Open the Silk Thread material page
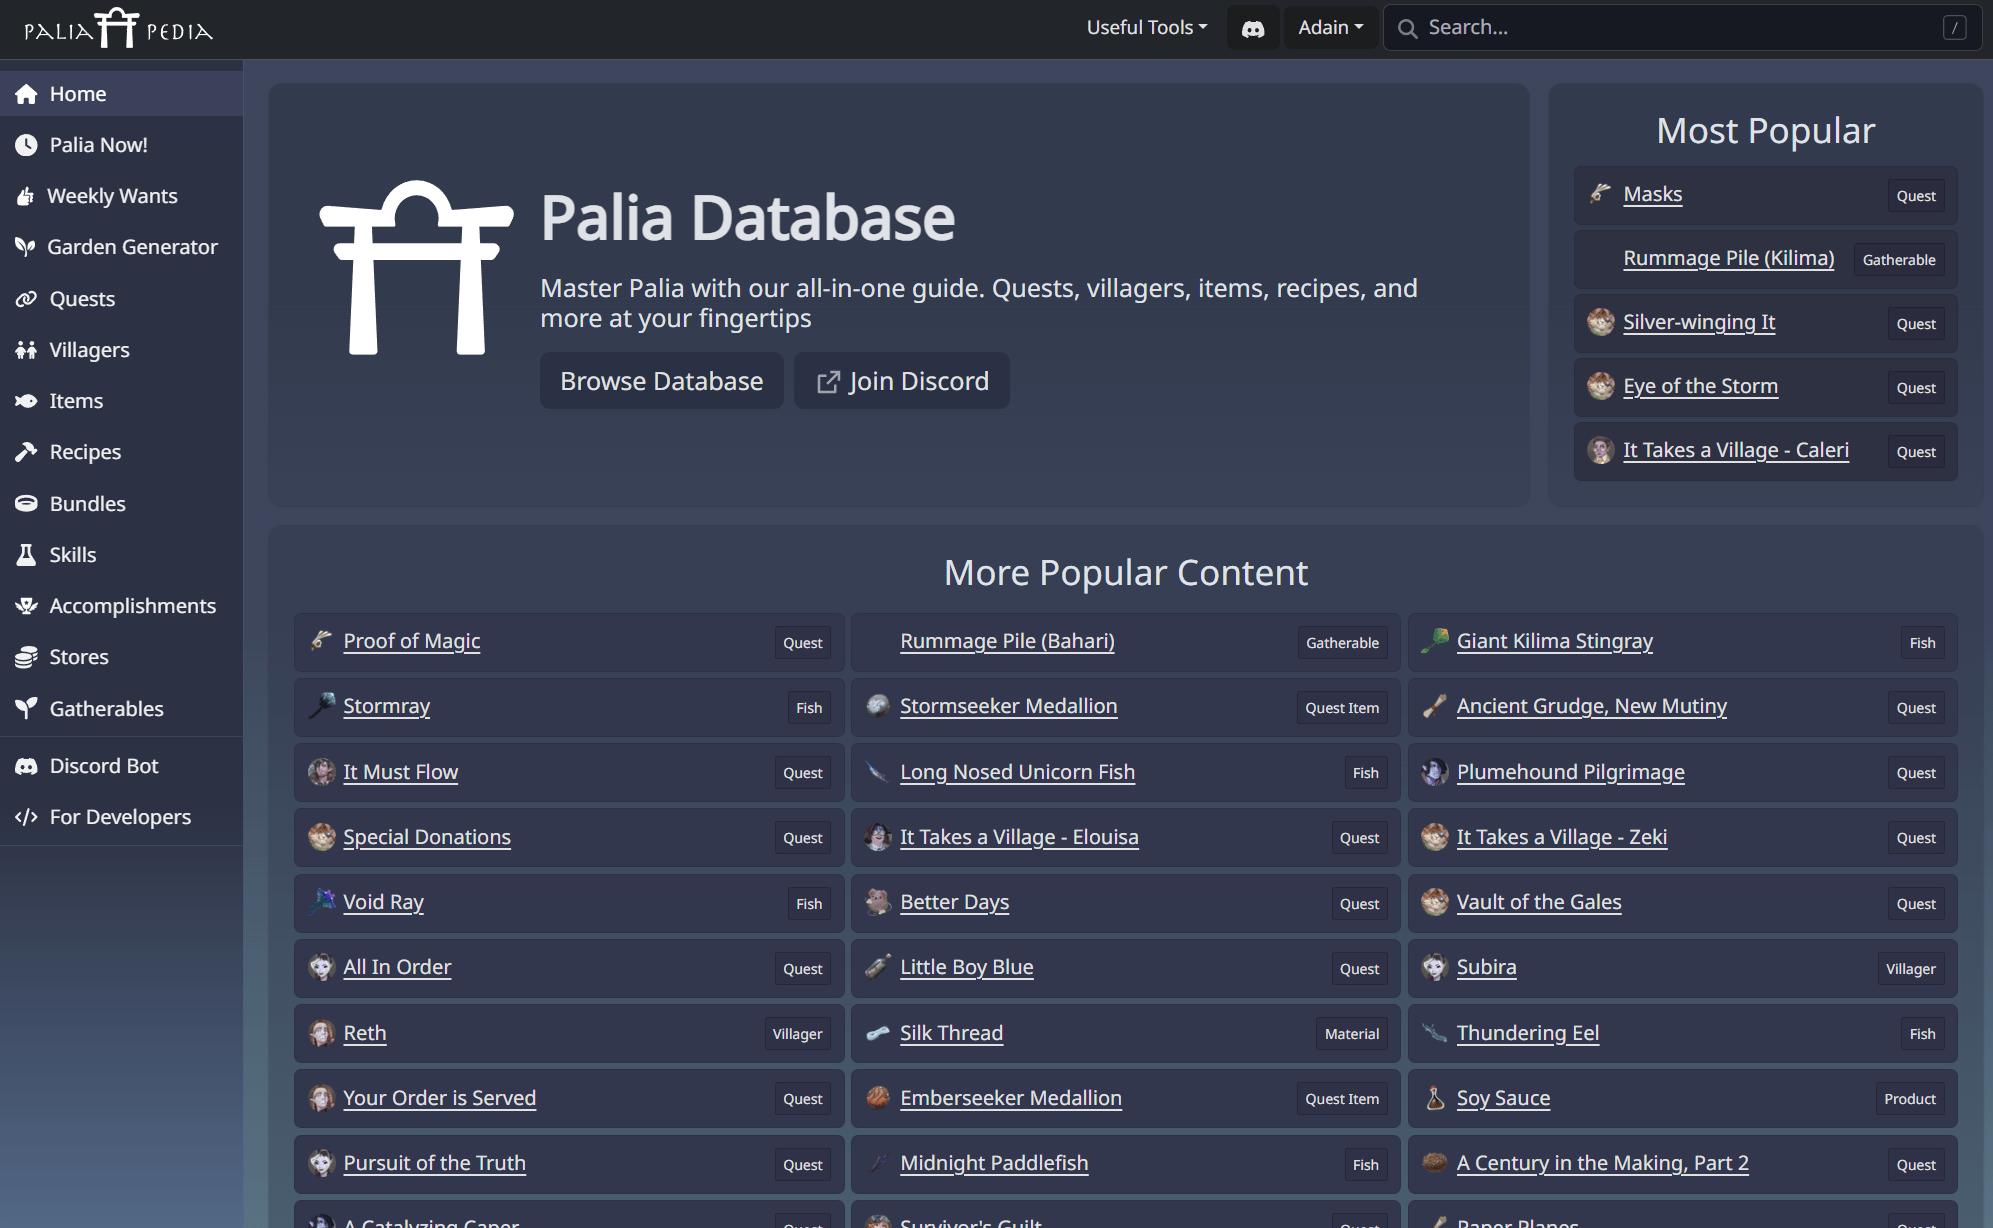This screenshot has height=1228, width=1993. (951, 1033)
